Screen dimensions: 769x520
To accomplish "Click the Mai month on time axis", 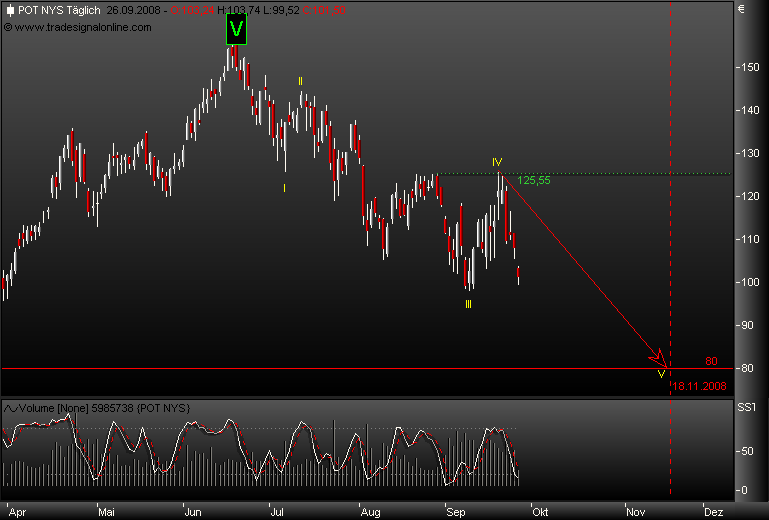I will point(106,512).
